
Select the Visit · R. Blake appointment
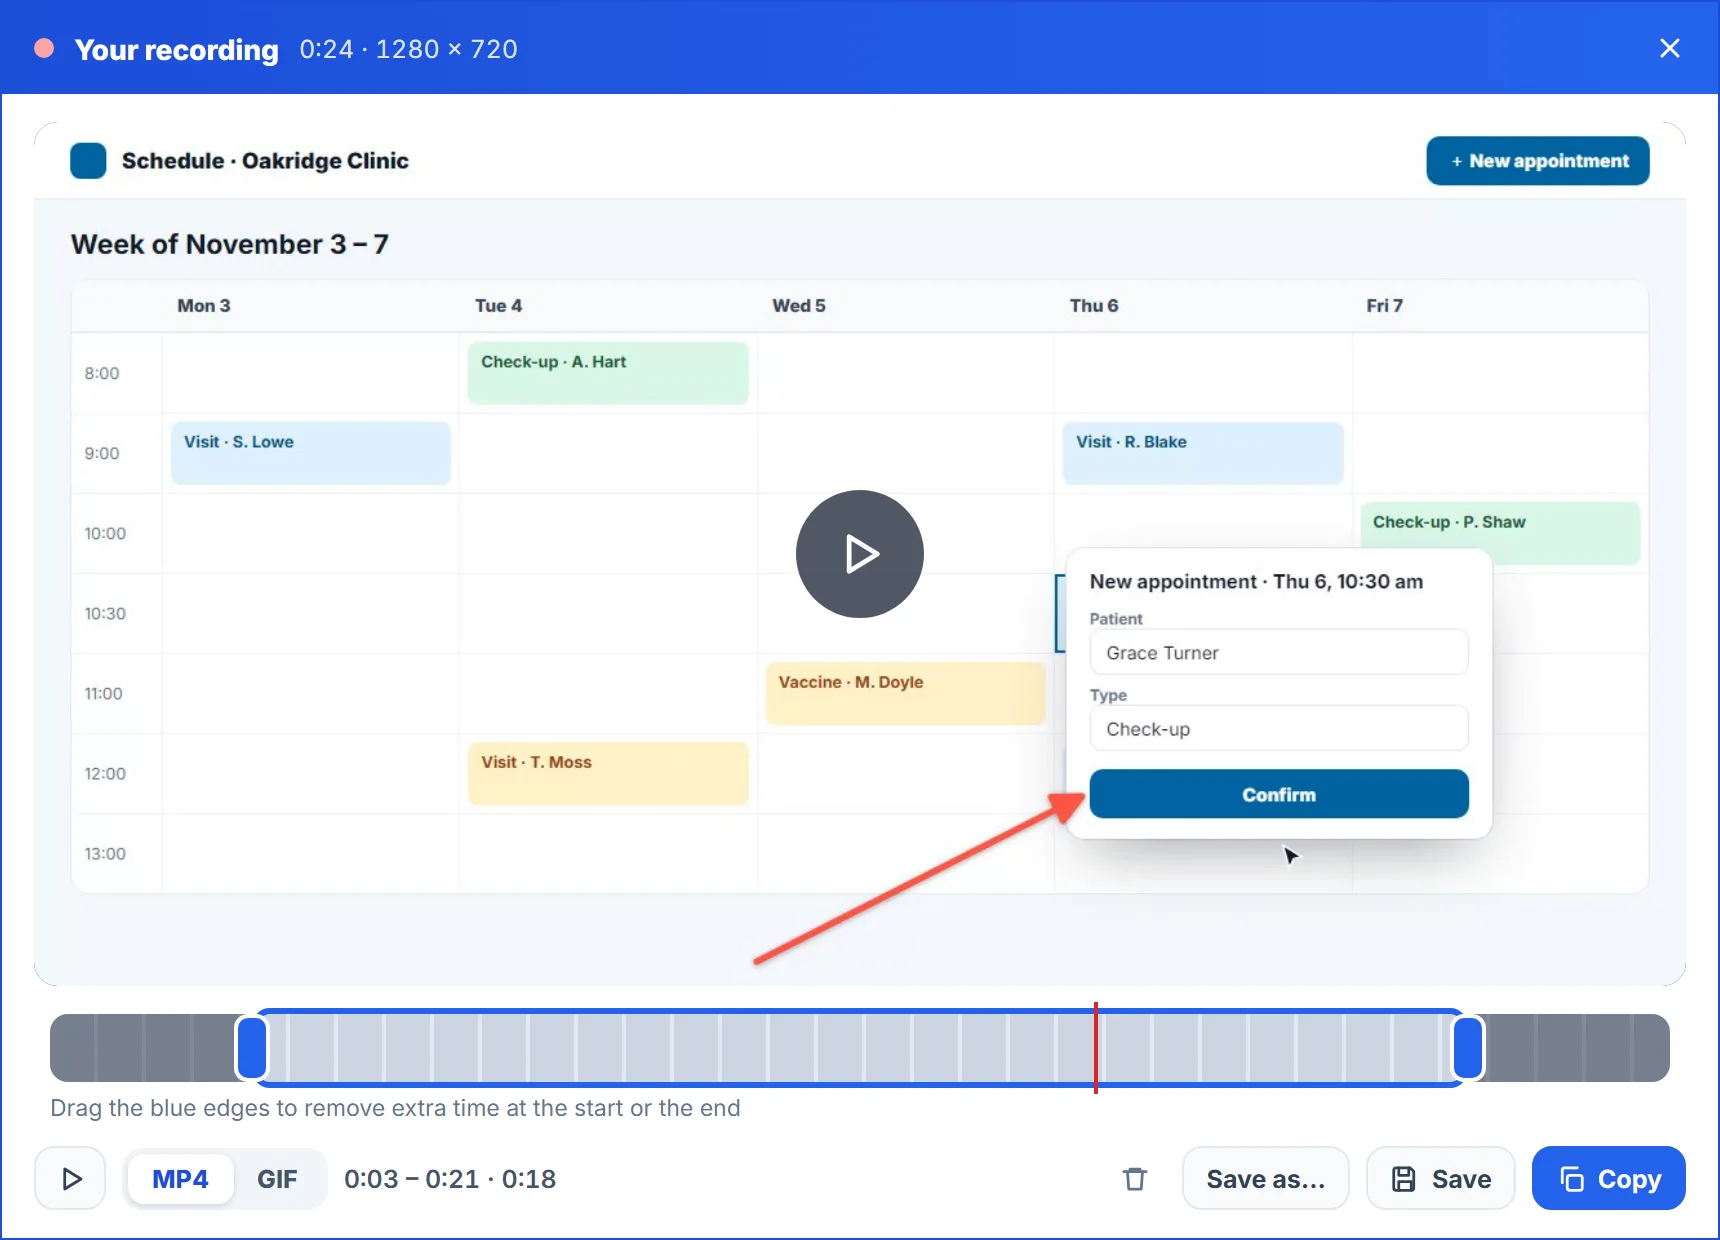click(x=1202, y=453)
